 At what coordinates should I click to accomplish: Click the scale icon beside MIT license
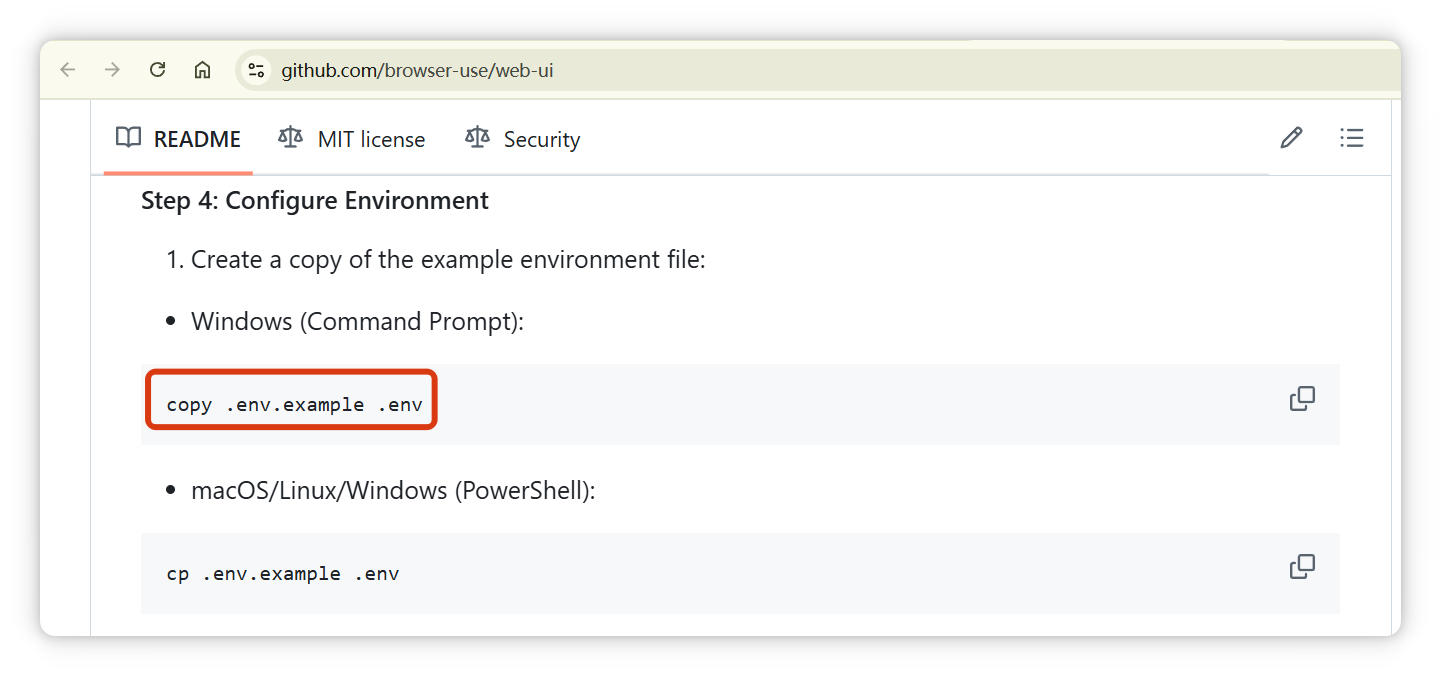click(291, 138)
